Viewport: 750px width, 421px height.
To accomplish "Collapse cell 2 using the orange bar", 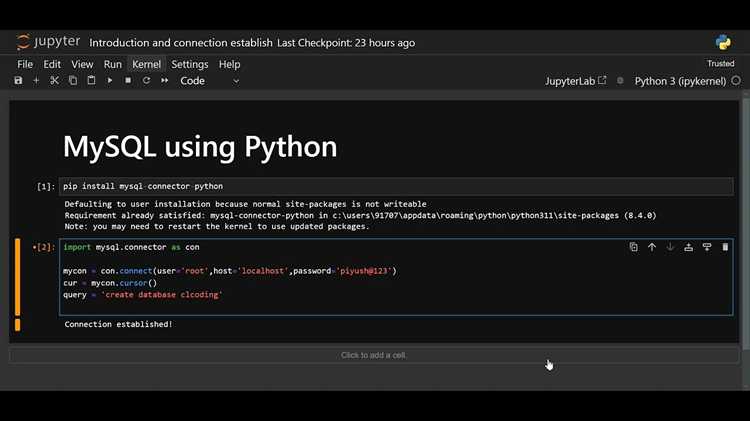I will point(18,277).
